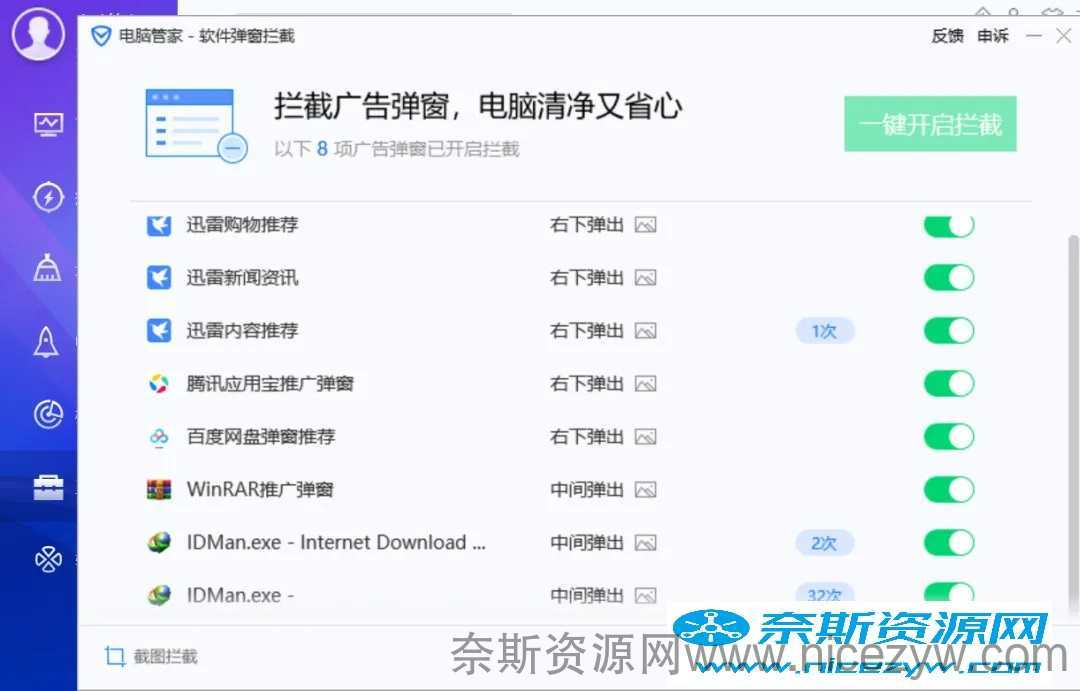Screen dimensions: 1080x691
Task: Select the 迅雷购物推荐 row name
Action: pos(242,225)
